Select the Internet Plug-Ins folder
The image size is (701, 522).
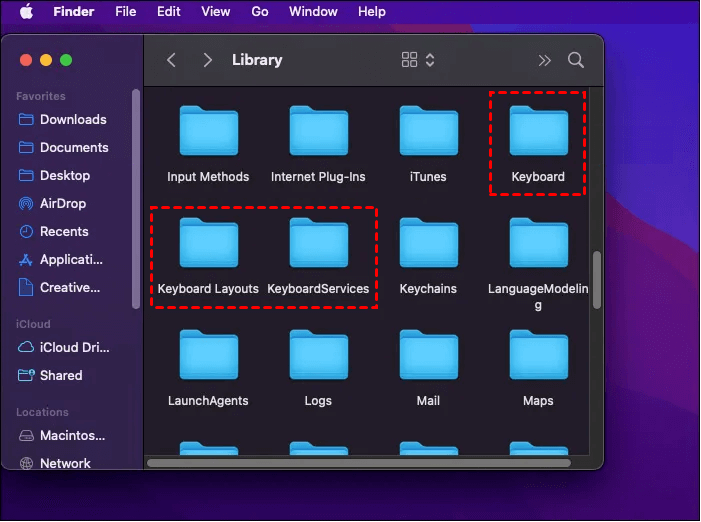(x=318, y=133)
